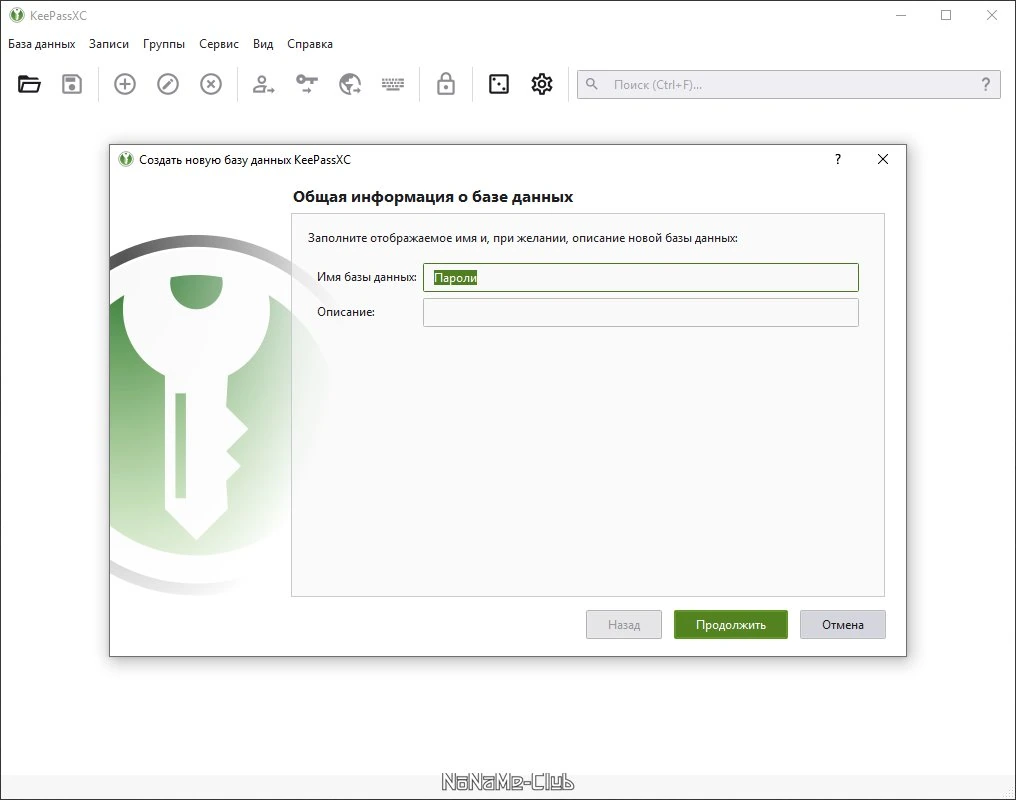
Task: Focus the Поиск (Ctrl+F) search box
Action: point(789,84)
